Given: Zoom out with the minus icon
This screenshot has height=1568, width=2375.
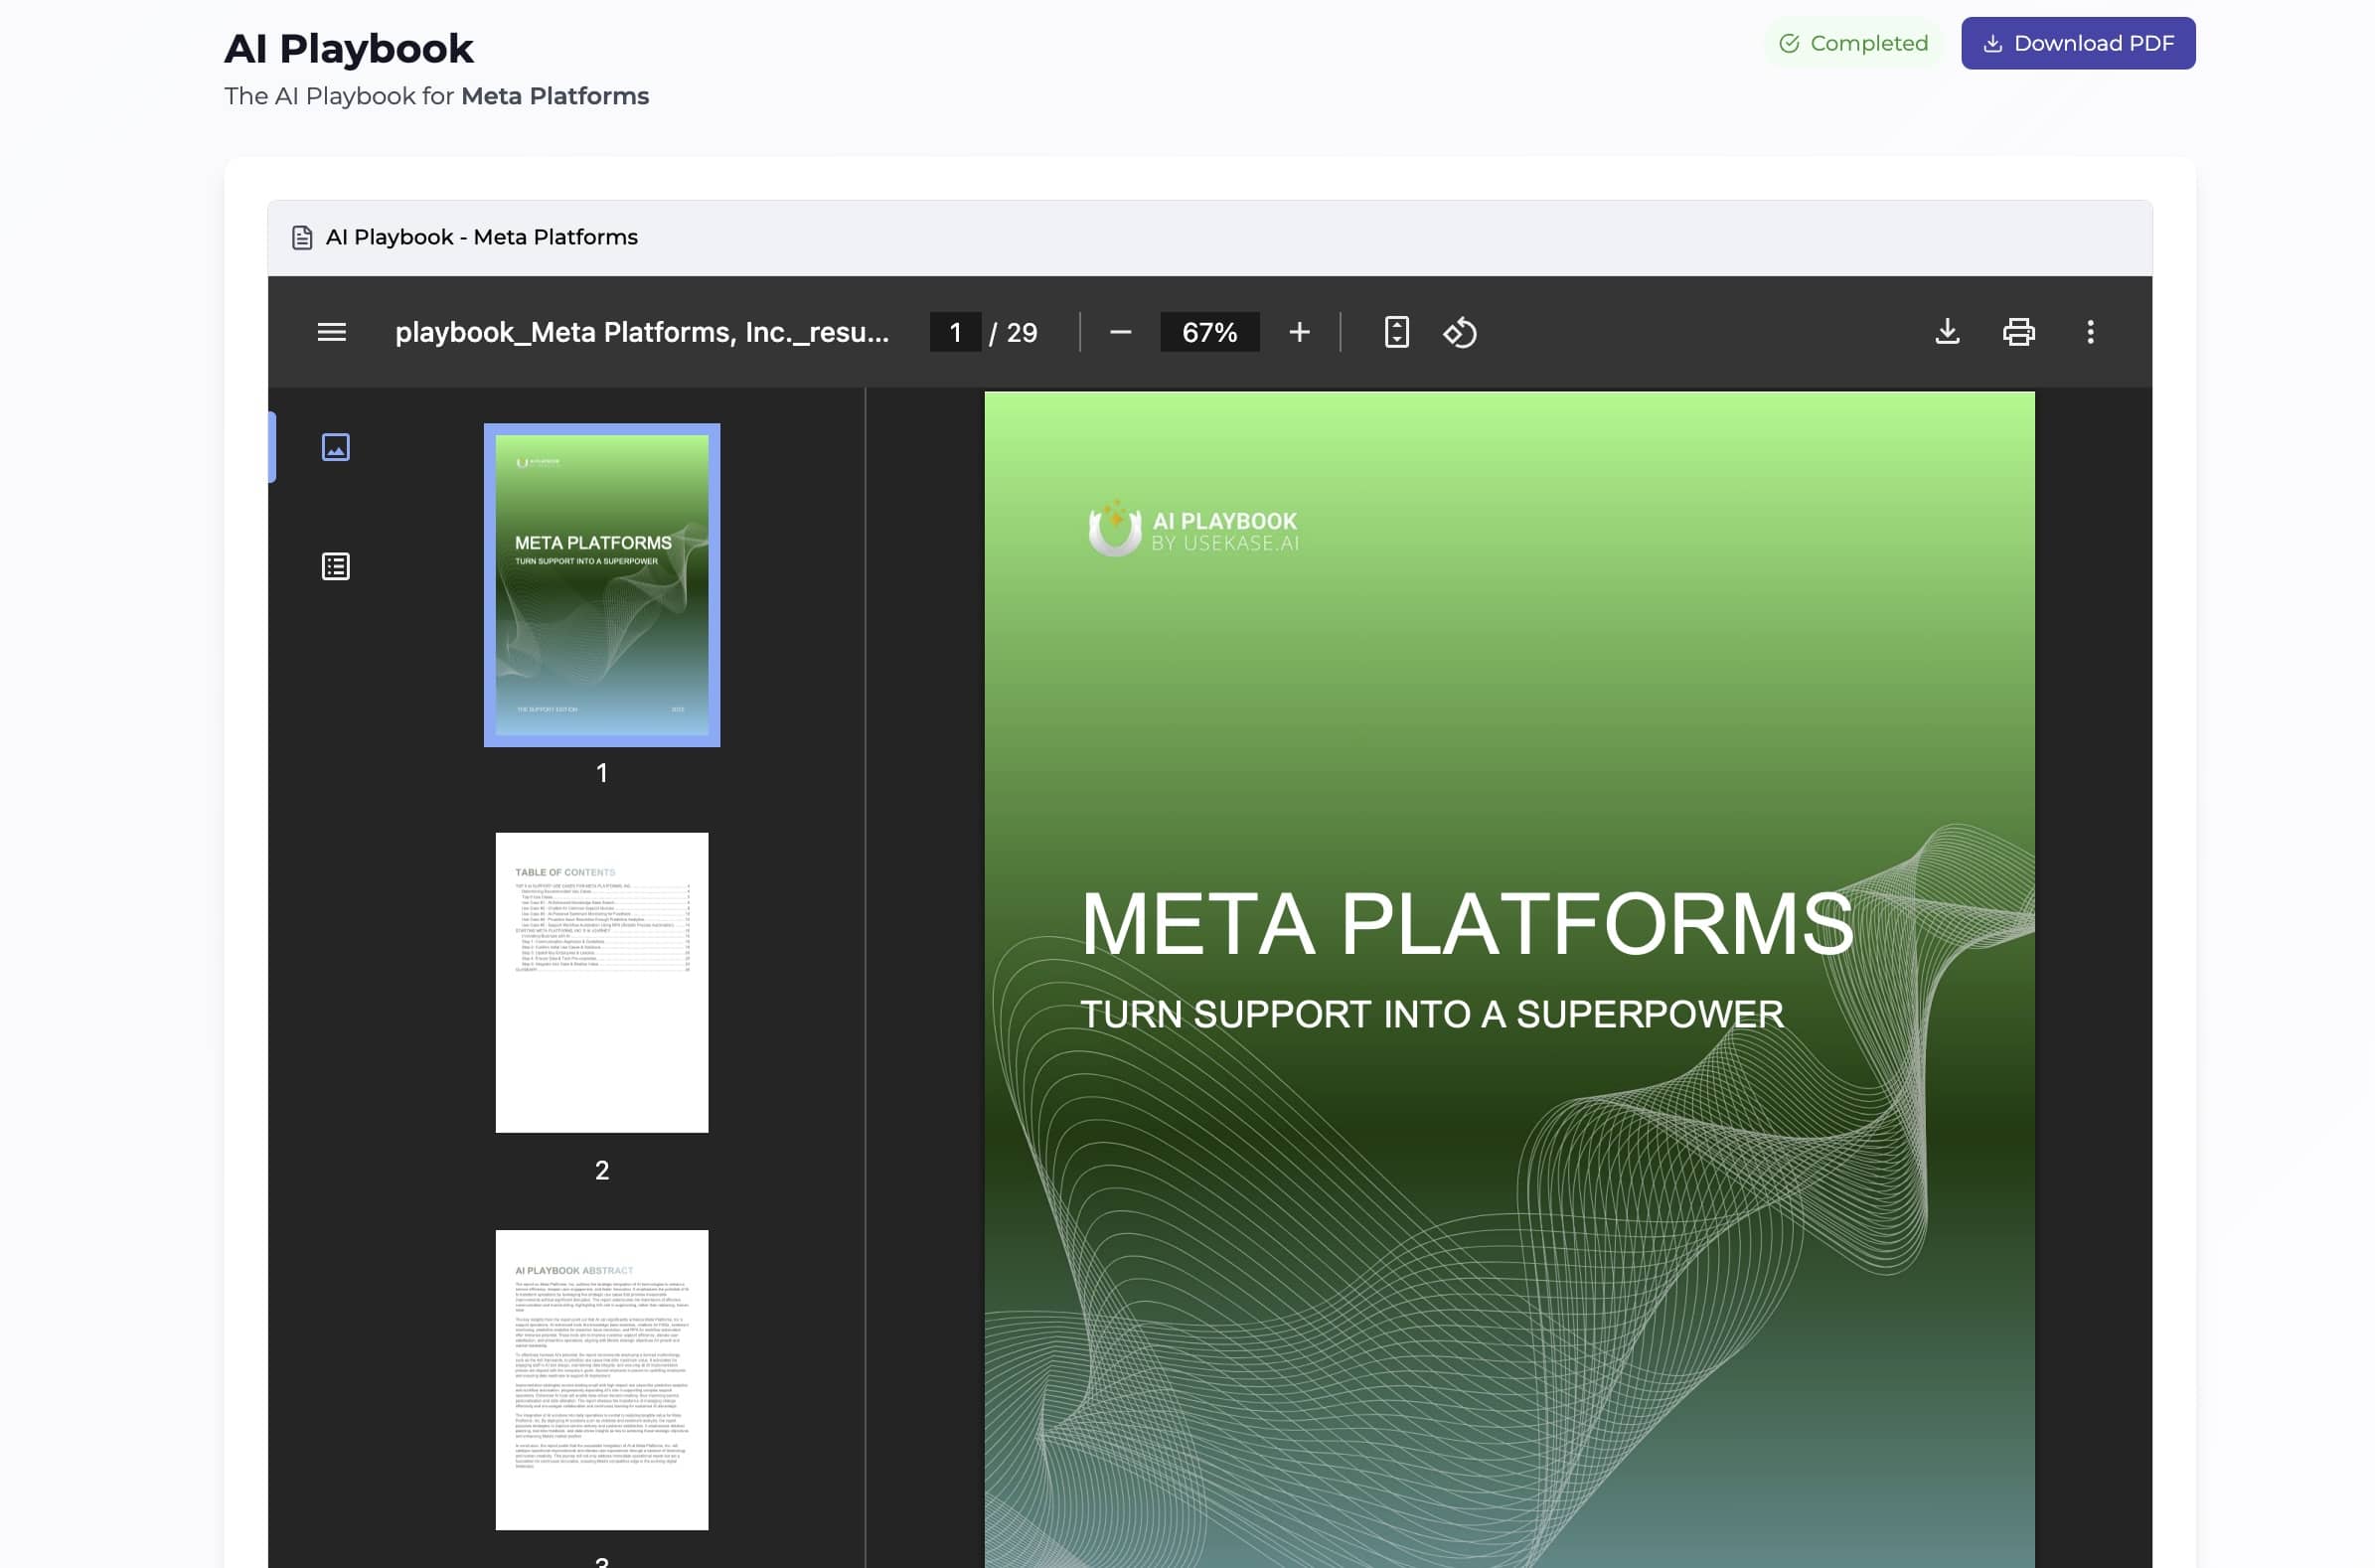Looking at the screenshot, I should 1120,332.
